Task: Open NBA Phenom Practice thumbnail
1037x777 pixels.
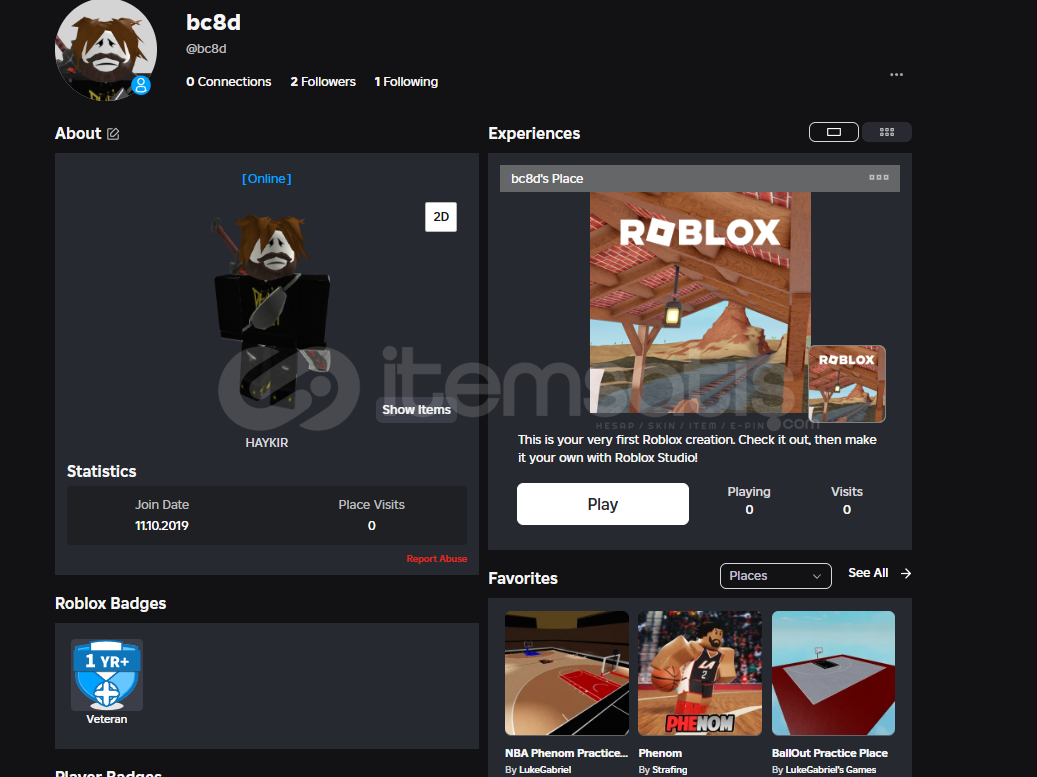Action: point(567,673)
